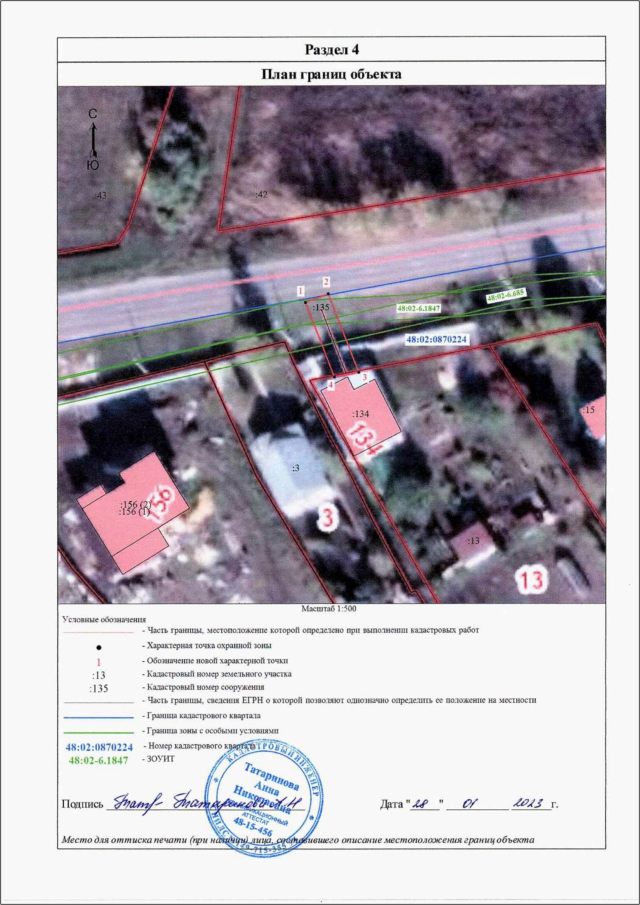The image size is (640, 905).
Task: Click the "Масштаб 1:500" scale text
Action: [331, 607]
